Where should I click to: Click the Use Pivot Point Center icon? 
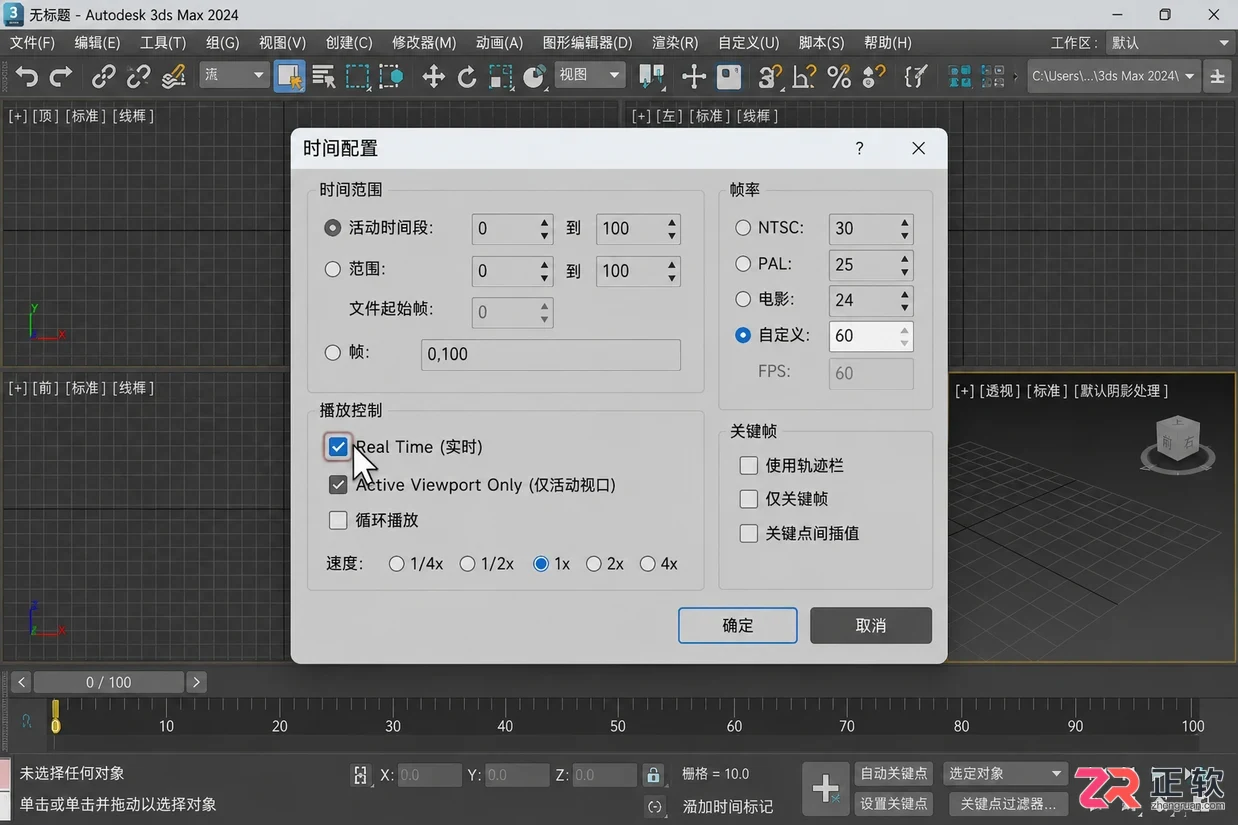coord(652,77)
